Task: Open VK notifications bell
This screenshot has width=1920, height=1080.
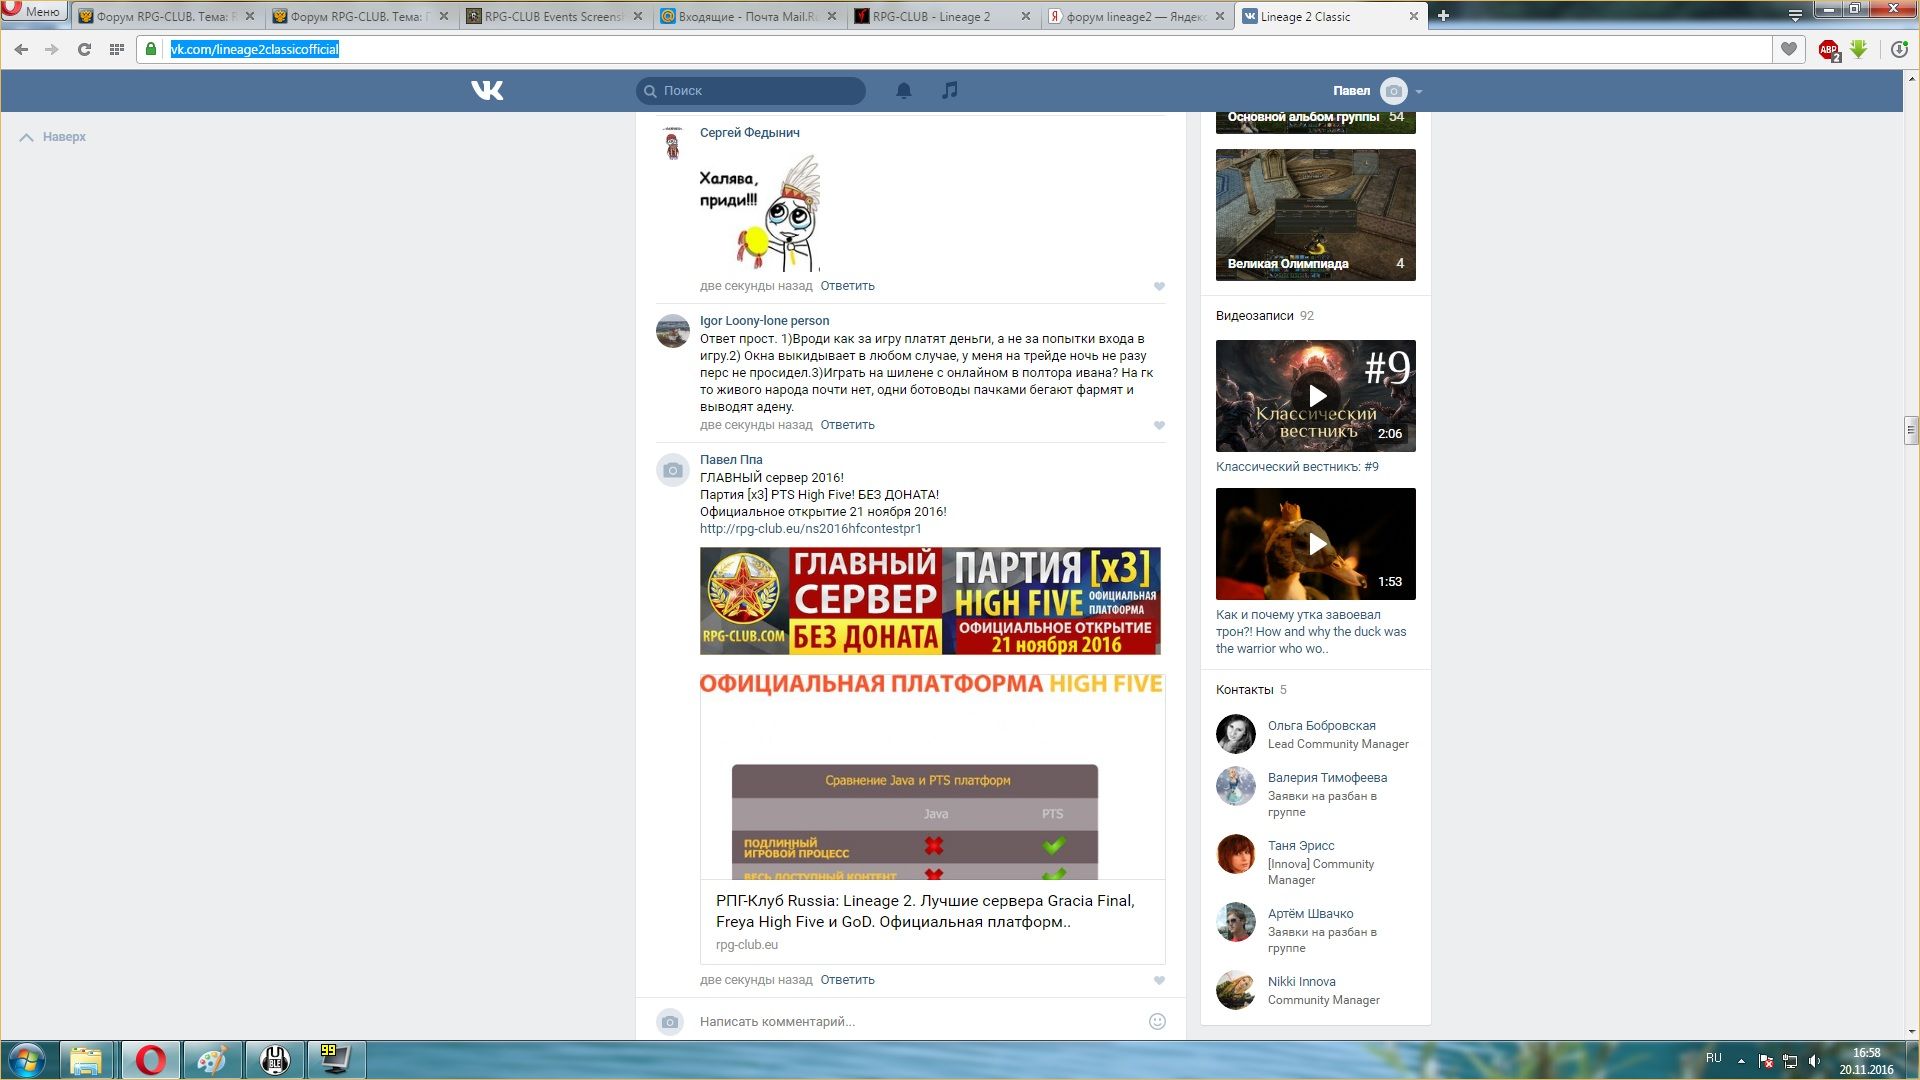Action: coord(903,91)
